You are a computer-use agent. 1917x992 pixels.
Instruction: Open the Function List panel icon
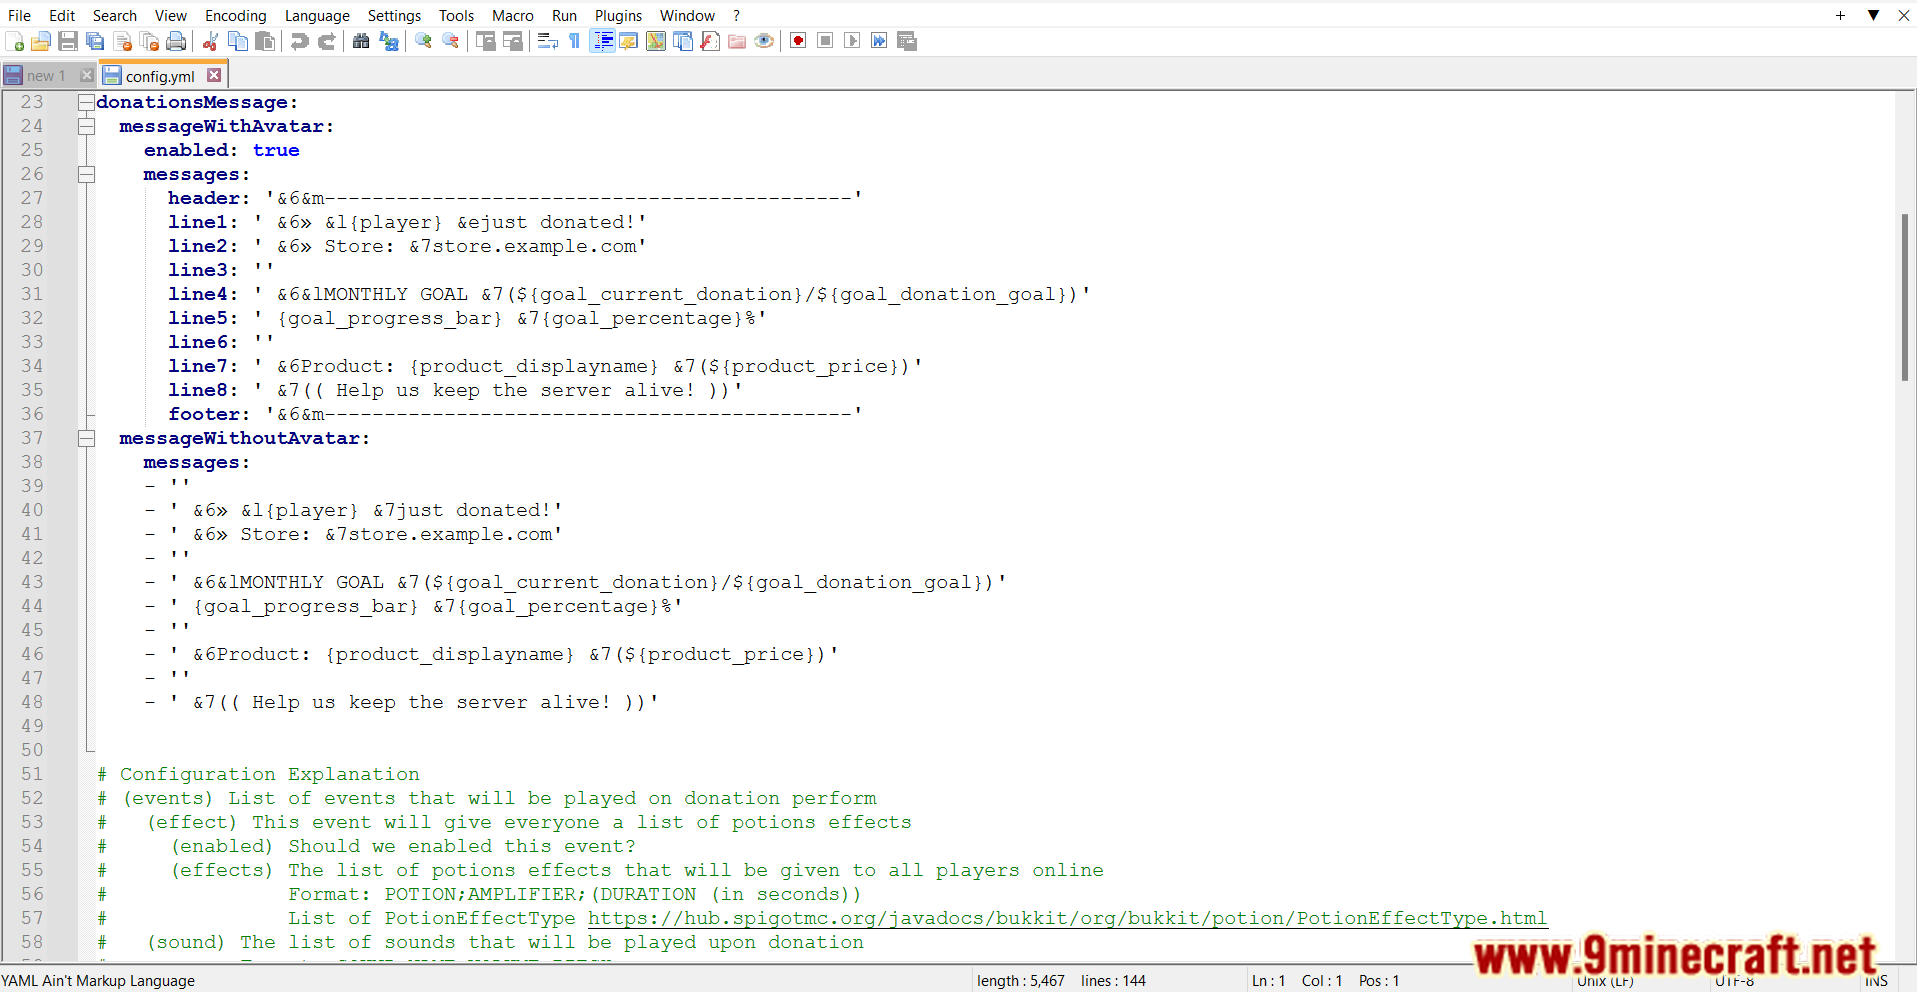tap(710, 41)
